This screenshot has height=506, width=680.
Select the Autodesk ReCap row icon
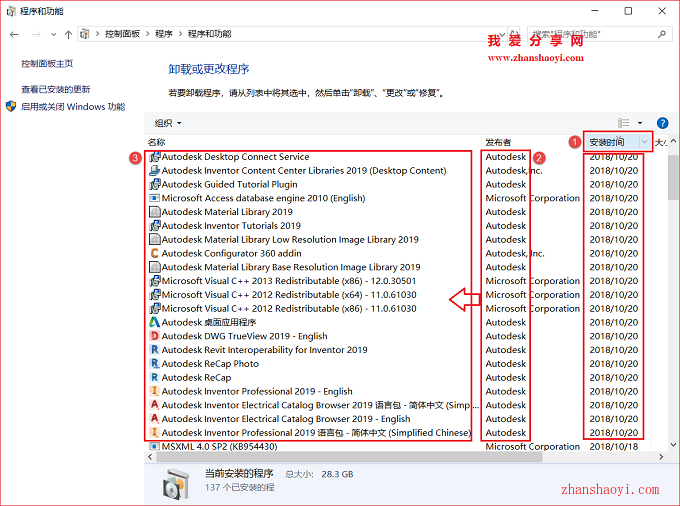[x=154, y=378]
